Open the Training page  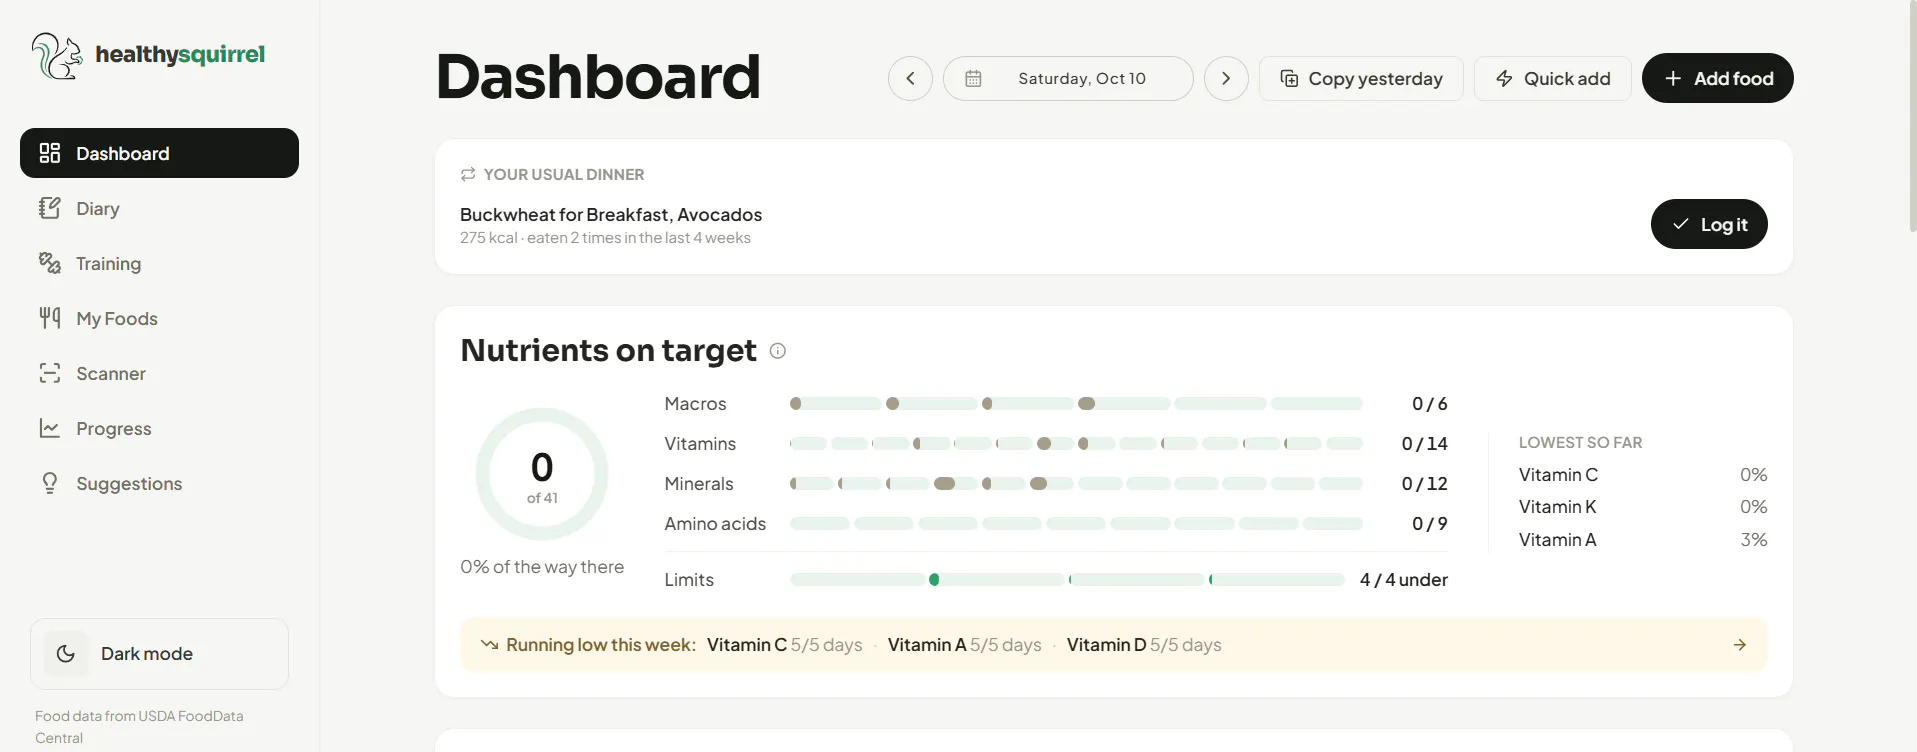159,263
